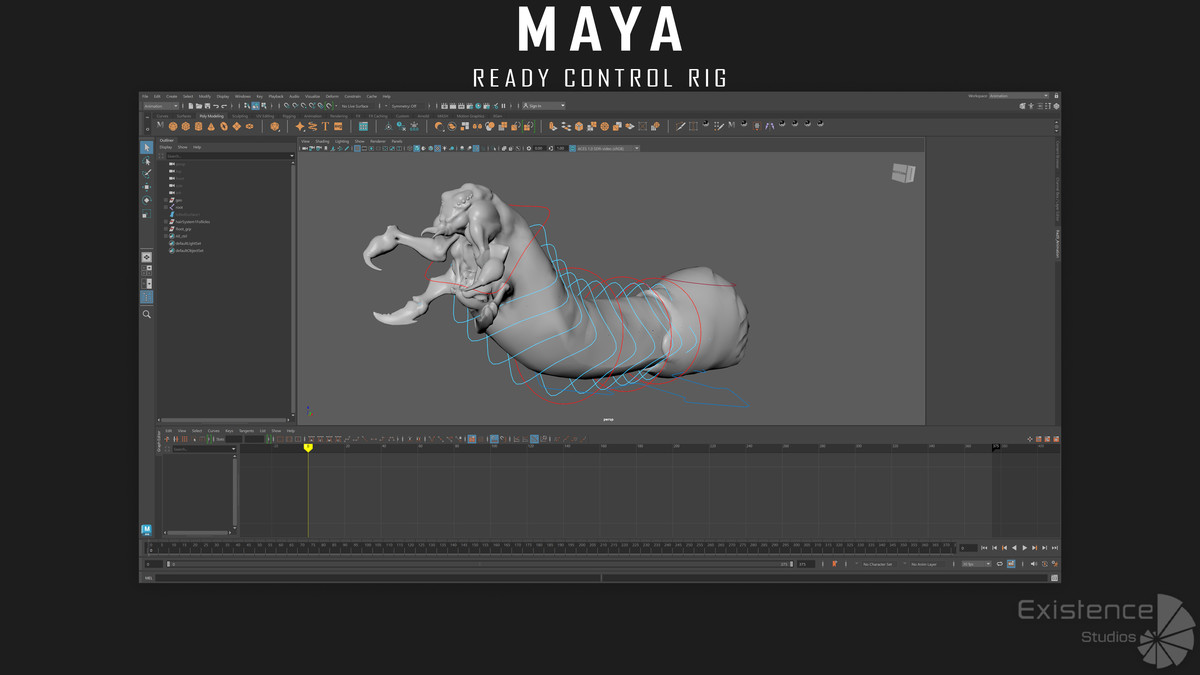1200x675 pixels.
Task: Toggle the Symmetry Off setting
Action: point(402,106)
